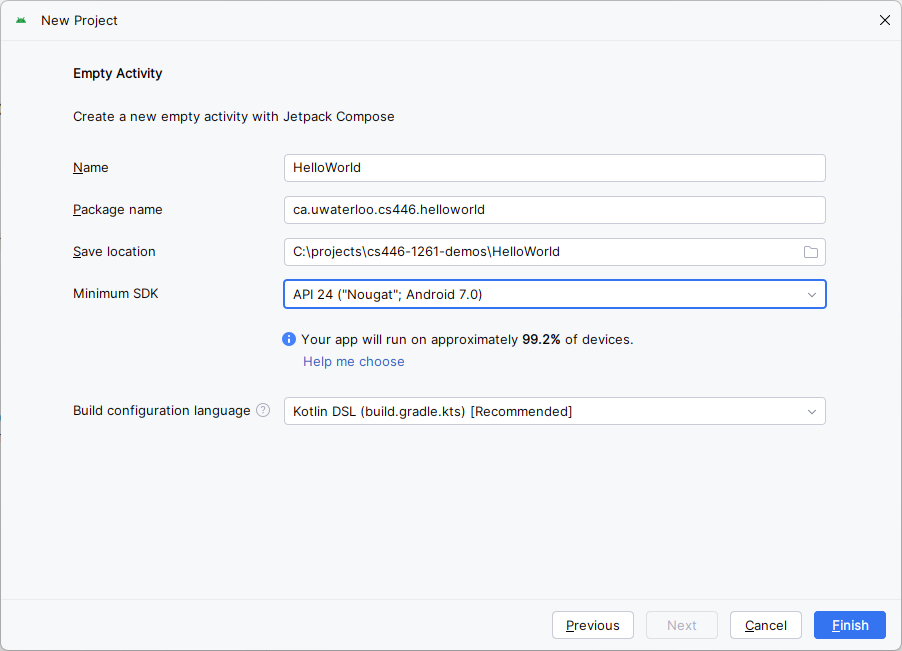Open the help tooltip for Build configuration language

pos(263,410)
